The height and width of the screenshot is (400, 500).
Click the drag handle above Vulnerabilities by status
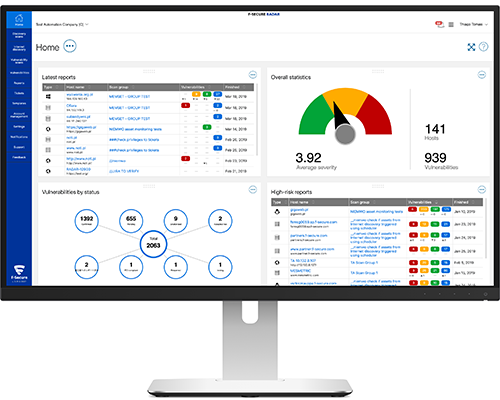point(149,186)
